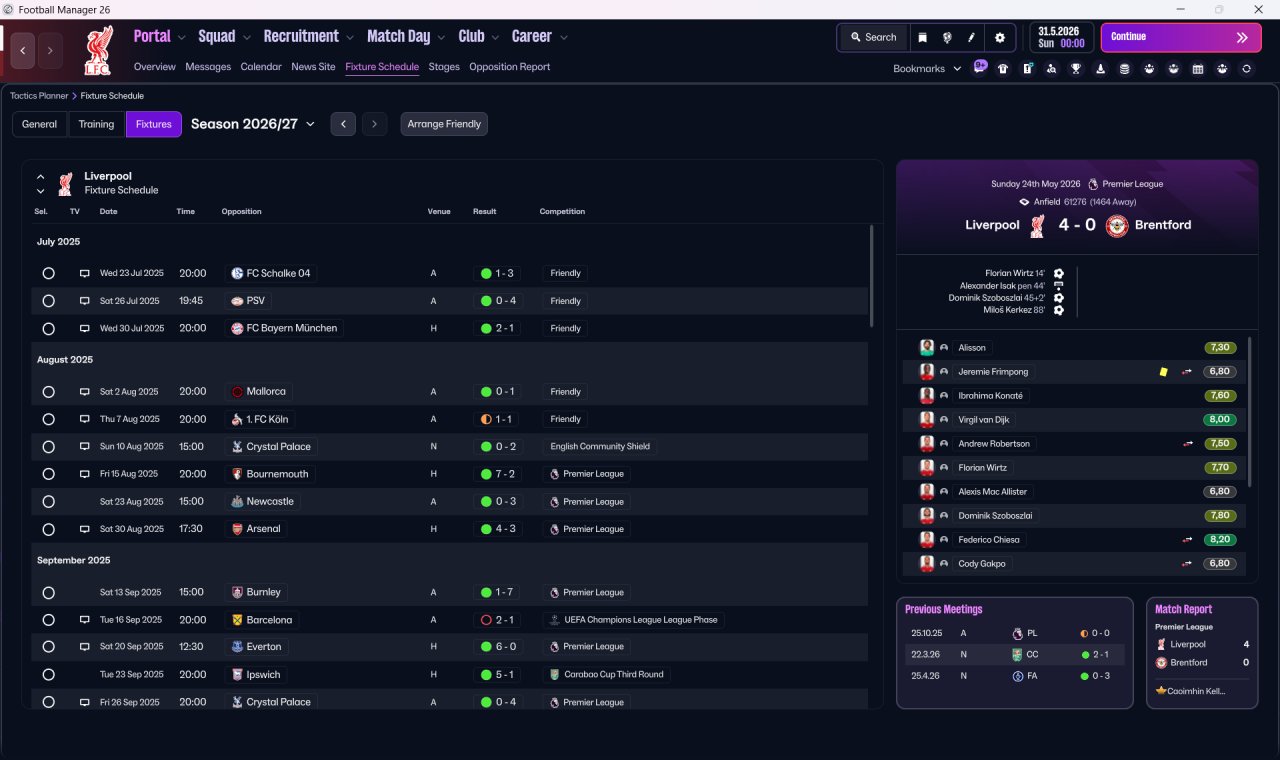
Task: Open the Search button
Action: 873,37
